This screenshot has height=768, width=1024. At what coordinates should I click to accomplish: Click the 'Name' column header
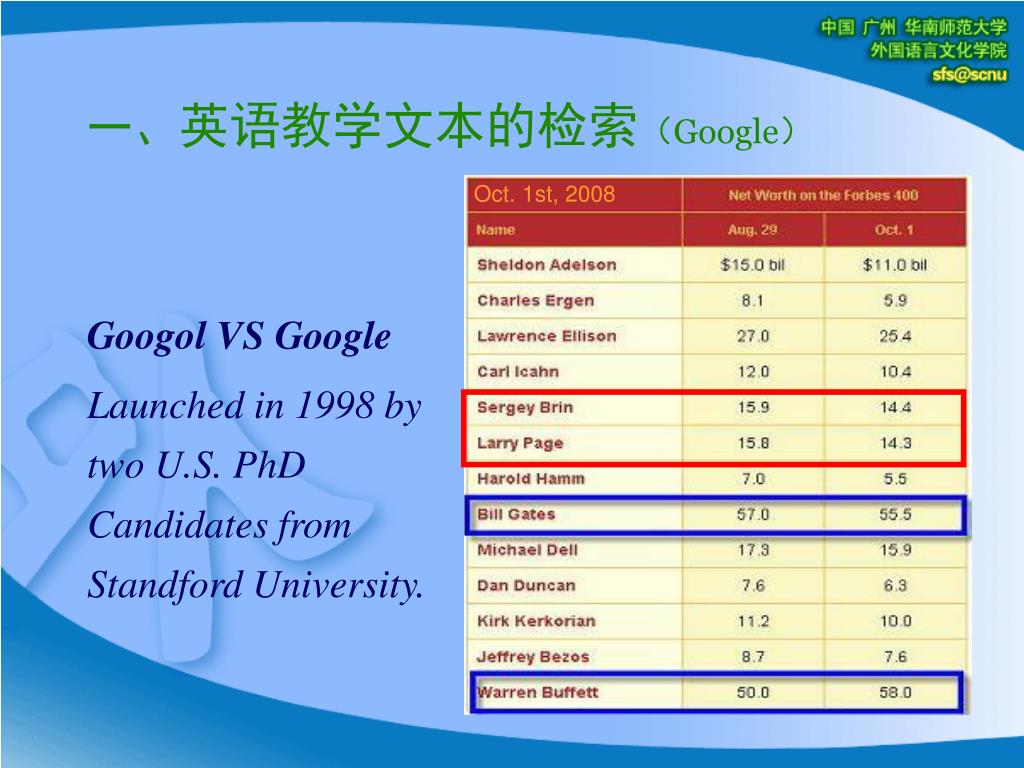(496, 230)
